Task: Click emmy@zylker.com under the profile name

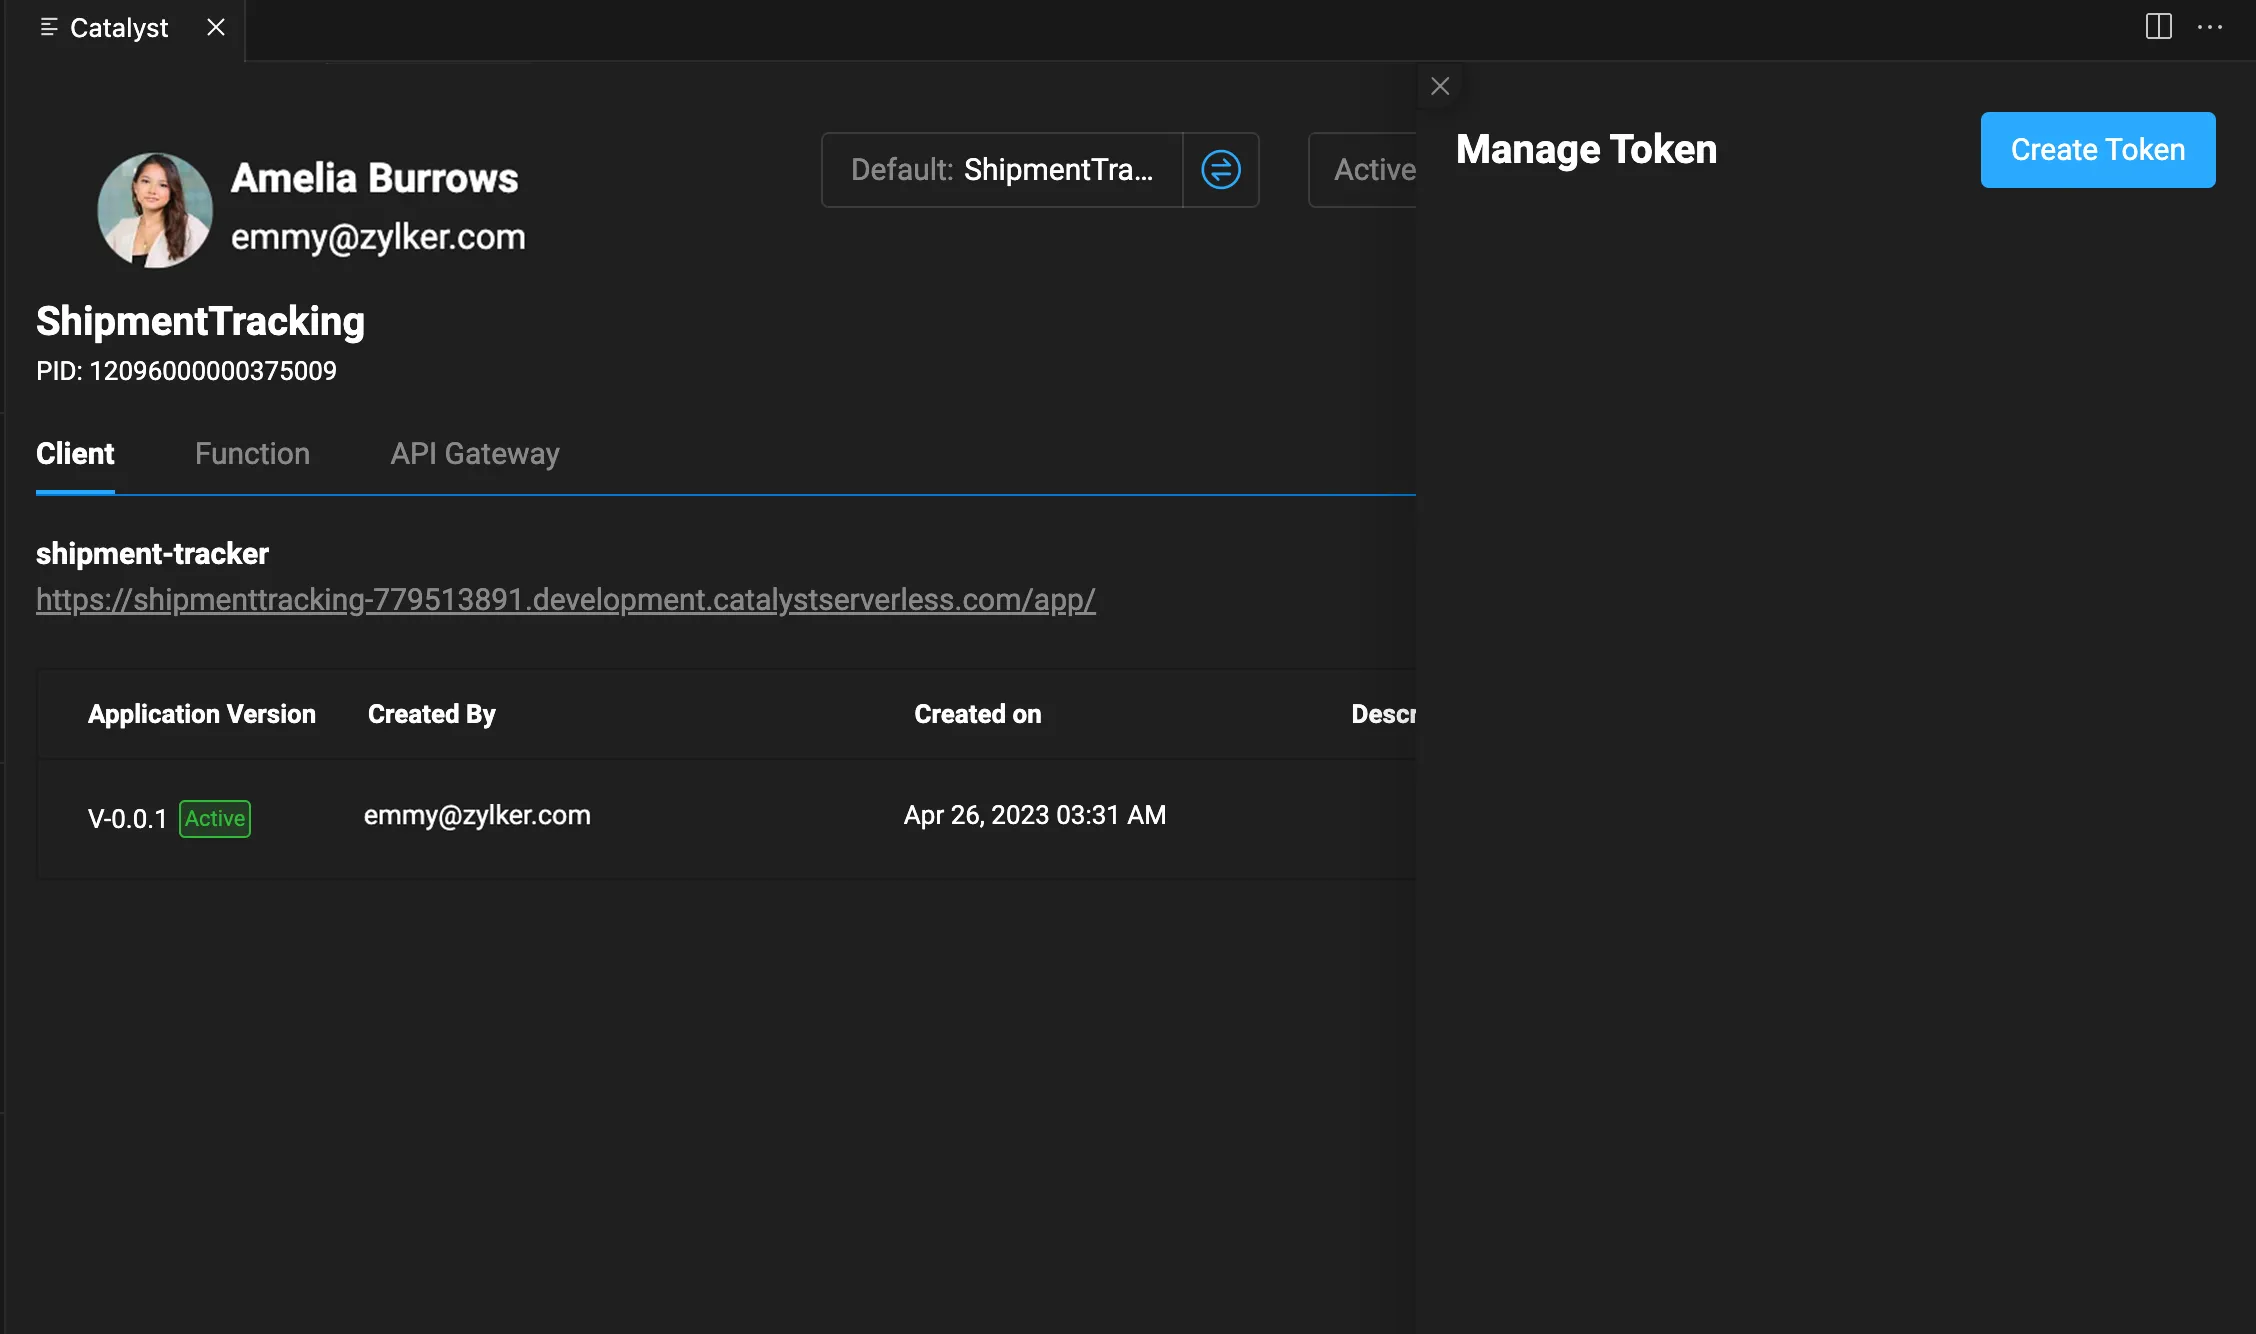Action: (x=378, y=237)
